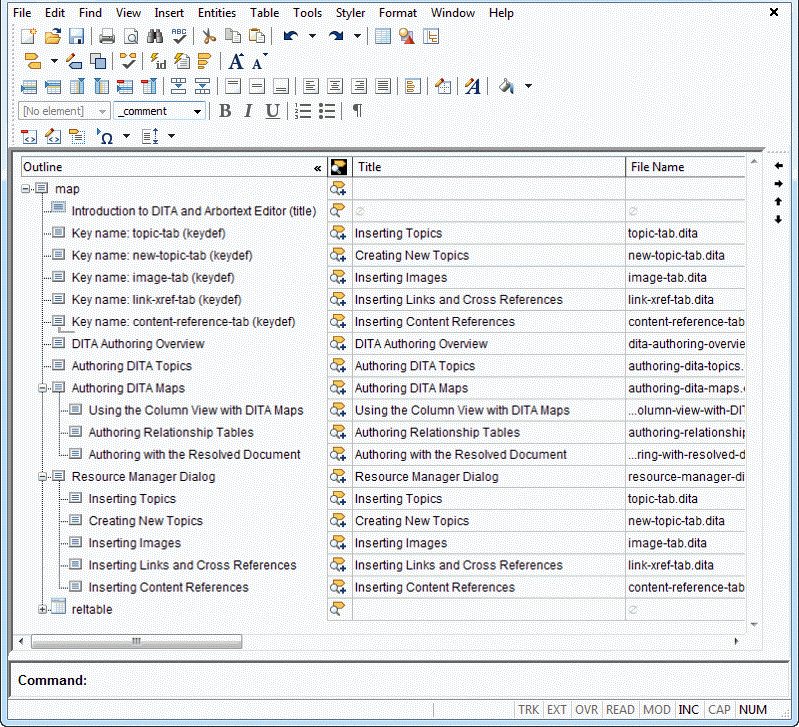Toggle TRK status indicator
Screen dimensions: 799x727
pos(528,710)
